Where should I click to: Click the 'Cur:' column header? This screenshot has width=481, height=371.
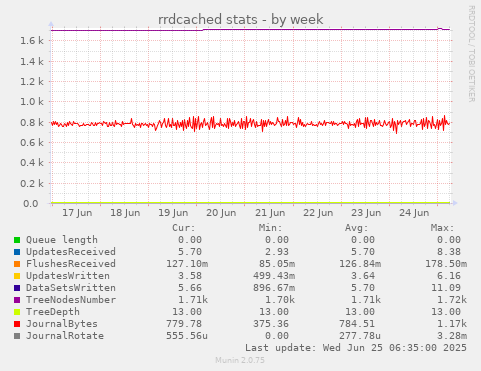point(183,228)
